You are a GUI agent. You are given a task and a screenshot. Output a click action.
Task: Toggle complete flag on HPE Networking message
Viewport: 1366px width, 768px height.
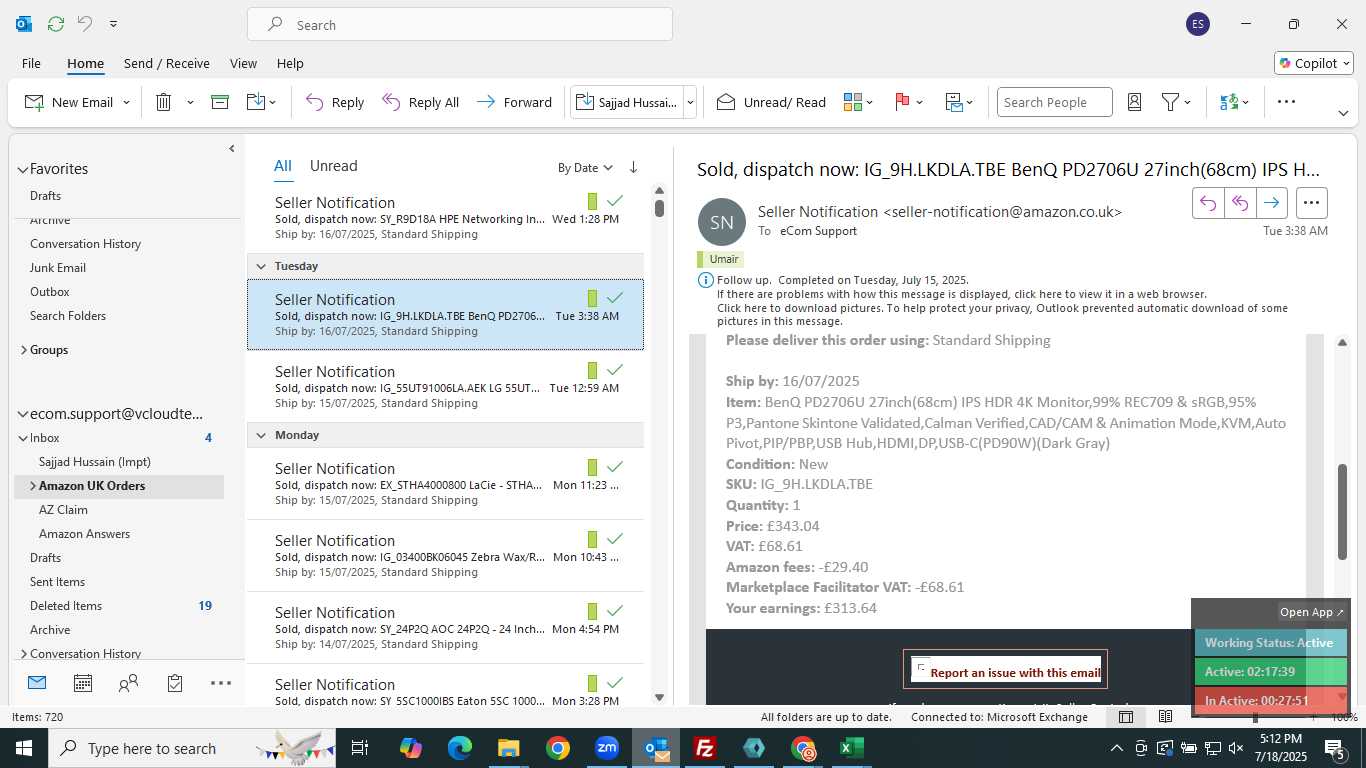(x=615, y=201)
